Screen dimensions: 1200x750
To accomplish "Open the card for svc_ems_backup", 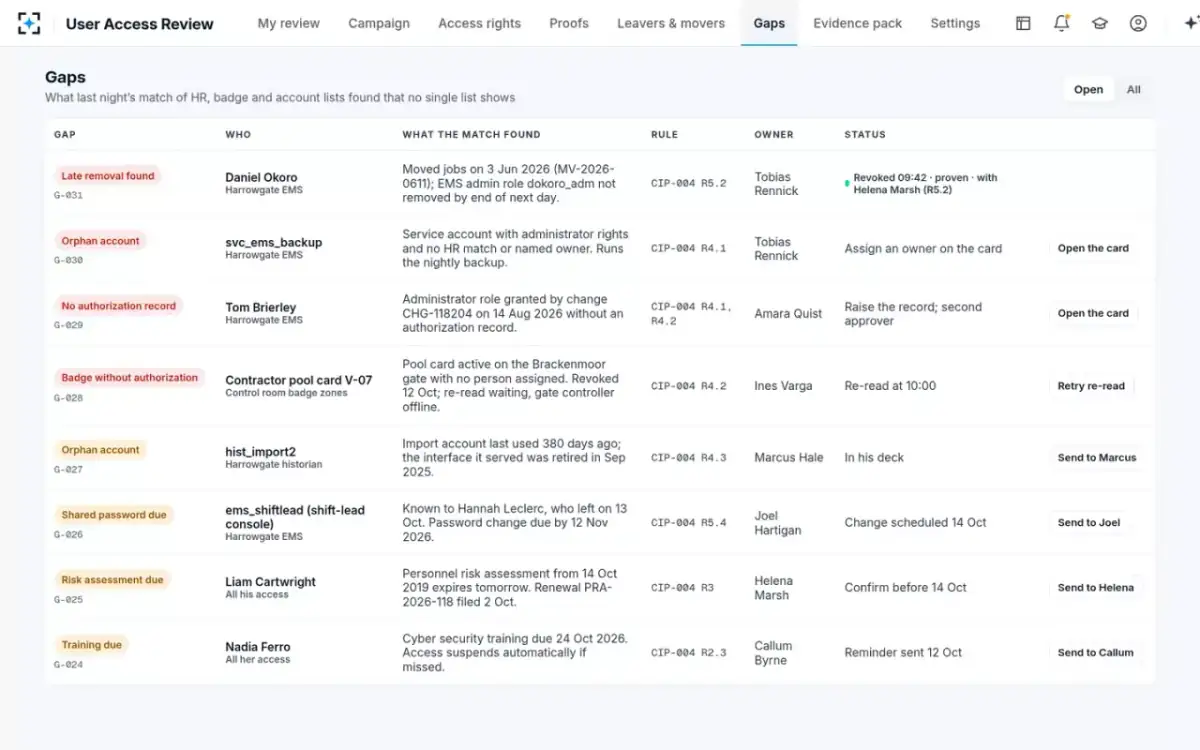I will 1093,248.
